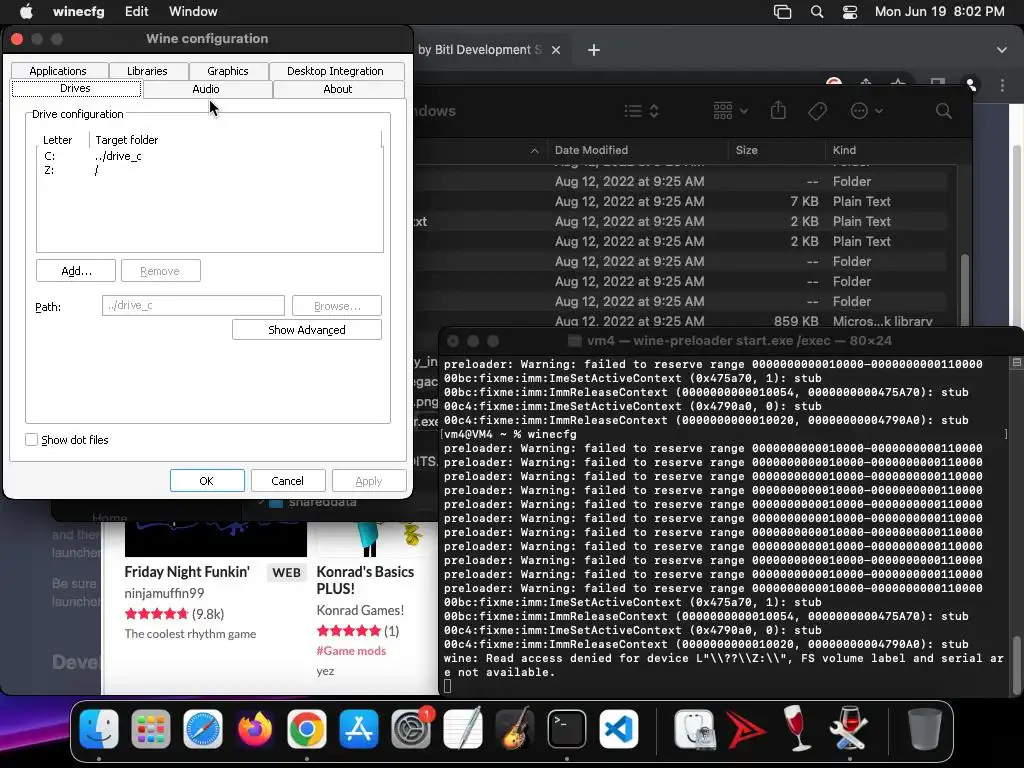
Task: Click the Apply button
Action: coord(369,481)
